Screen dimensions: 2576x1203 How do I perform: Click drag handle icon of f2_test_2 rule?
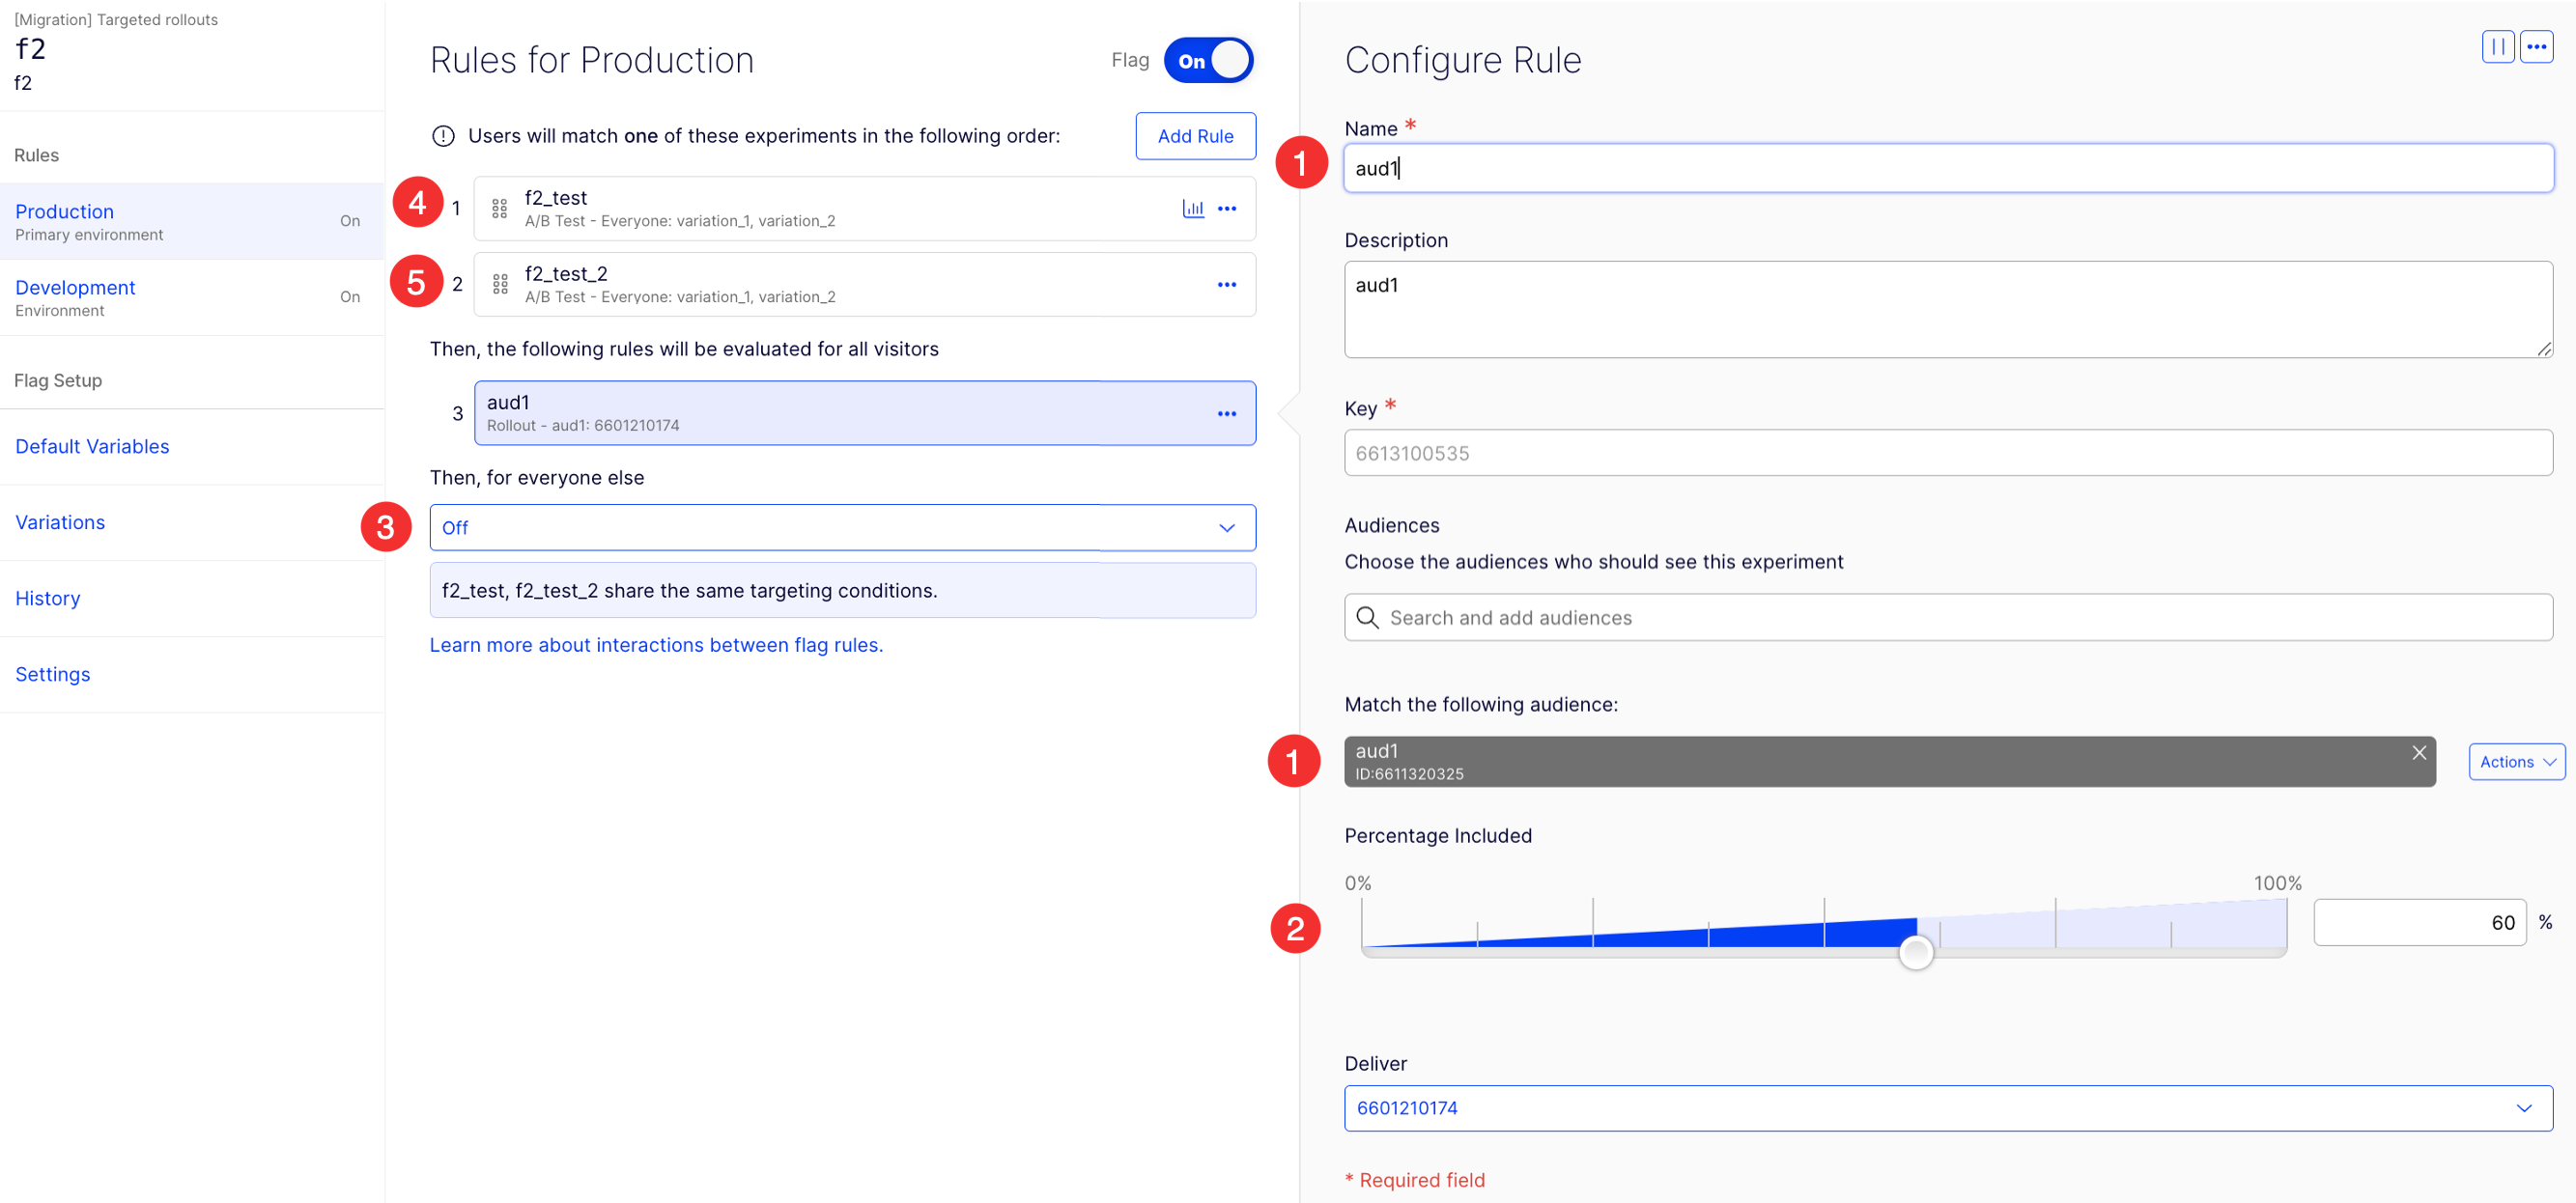[x=500, y=284]
